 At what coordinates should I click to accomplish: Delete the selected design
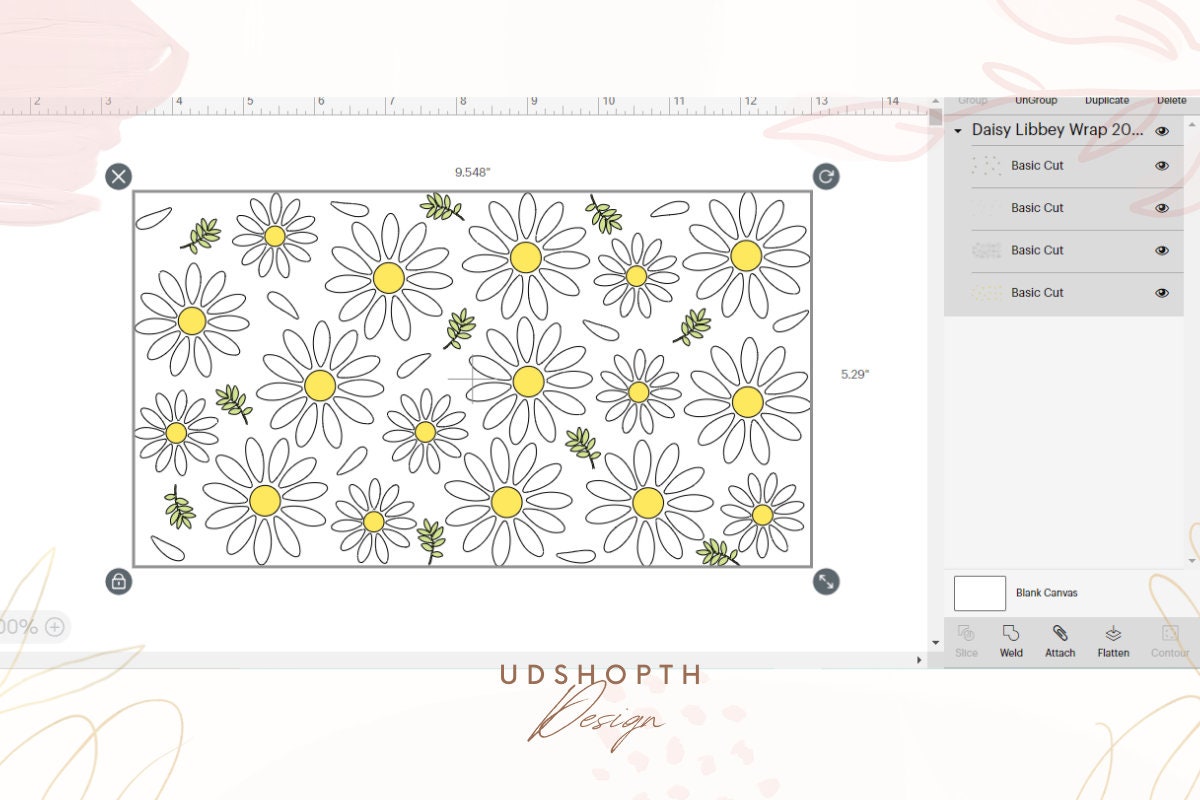pos(1171,99)
